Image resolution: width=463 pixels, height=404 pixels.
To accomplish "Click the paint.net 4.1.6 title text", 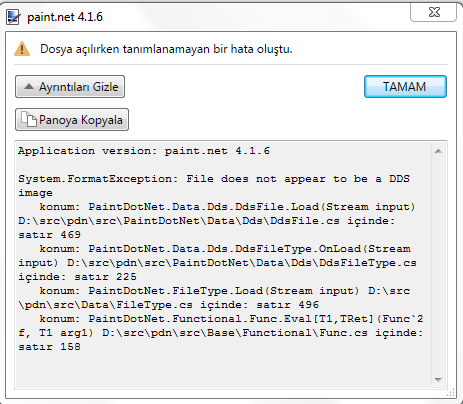I will pyautogui.click(x=65, y=17).
